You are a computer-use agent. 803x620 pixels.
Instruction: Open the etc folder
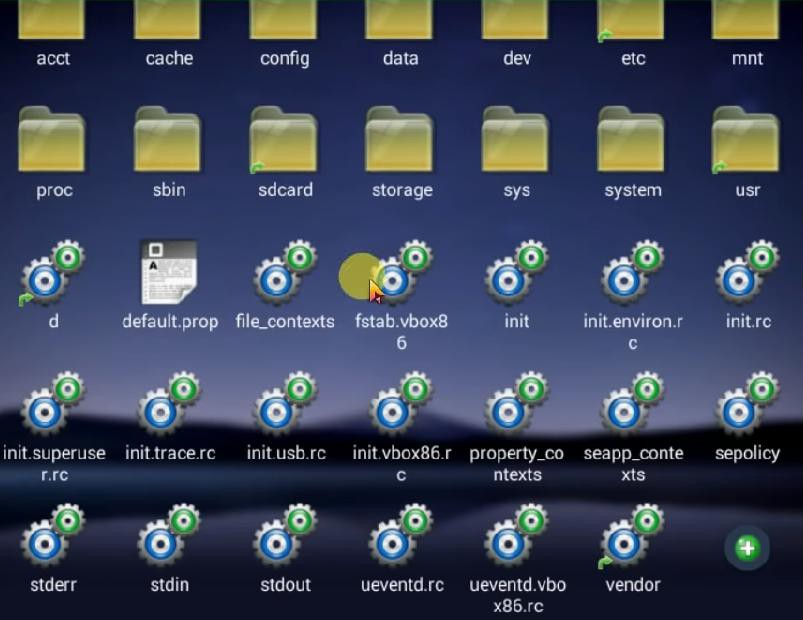point(632,22)
